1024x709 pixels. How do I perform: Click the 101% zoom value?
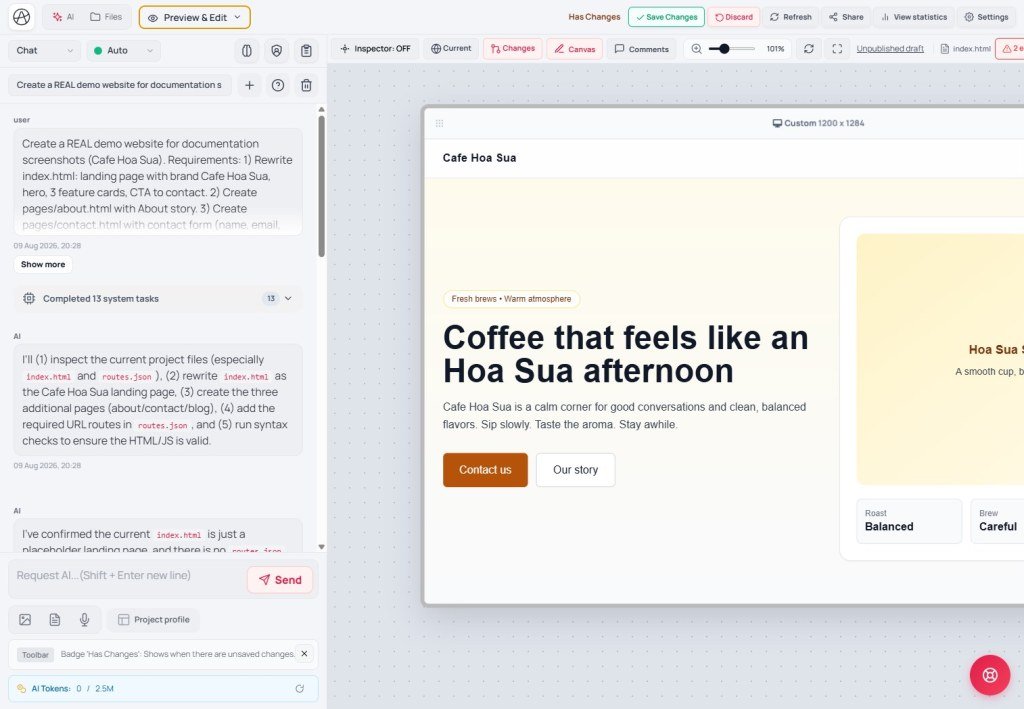click(775, 49)
